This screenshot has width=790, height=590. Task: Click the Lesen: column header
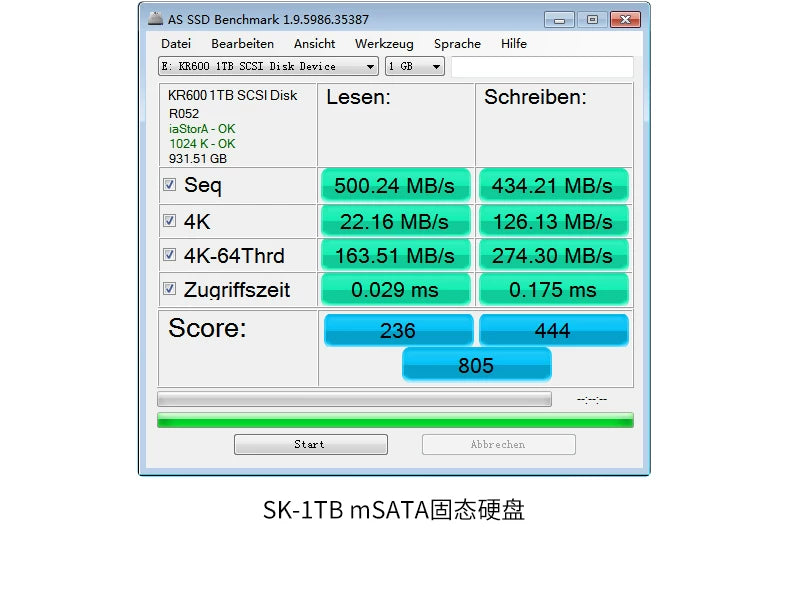pos(358,97)
